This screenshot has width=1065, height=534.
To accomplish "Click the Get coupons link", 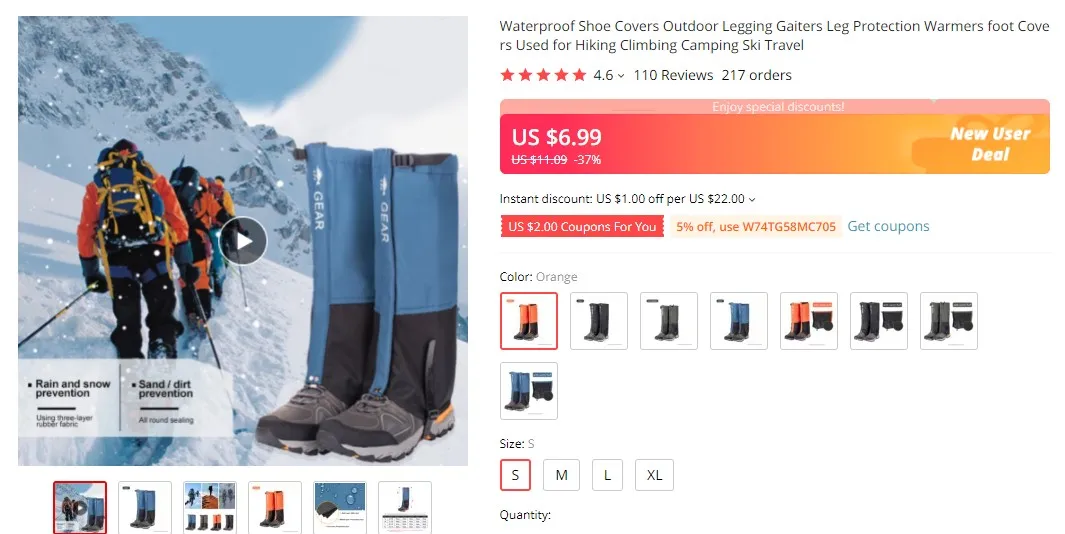I will click(888, 226).
